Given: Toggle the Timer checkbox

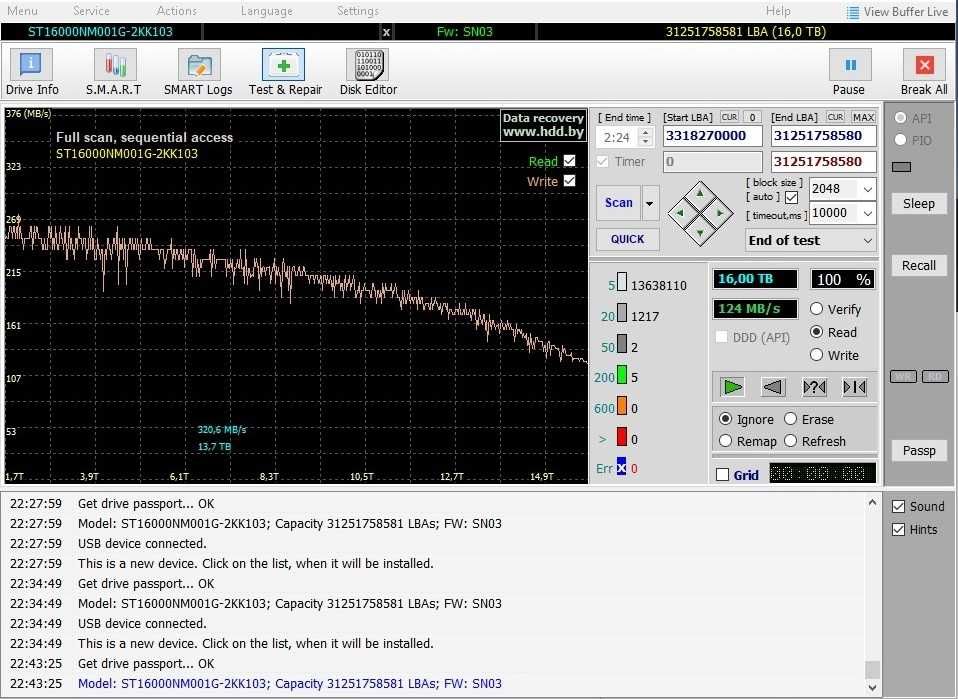Looking at the screenshot, I should click(602, 161).
